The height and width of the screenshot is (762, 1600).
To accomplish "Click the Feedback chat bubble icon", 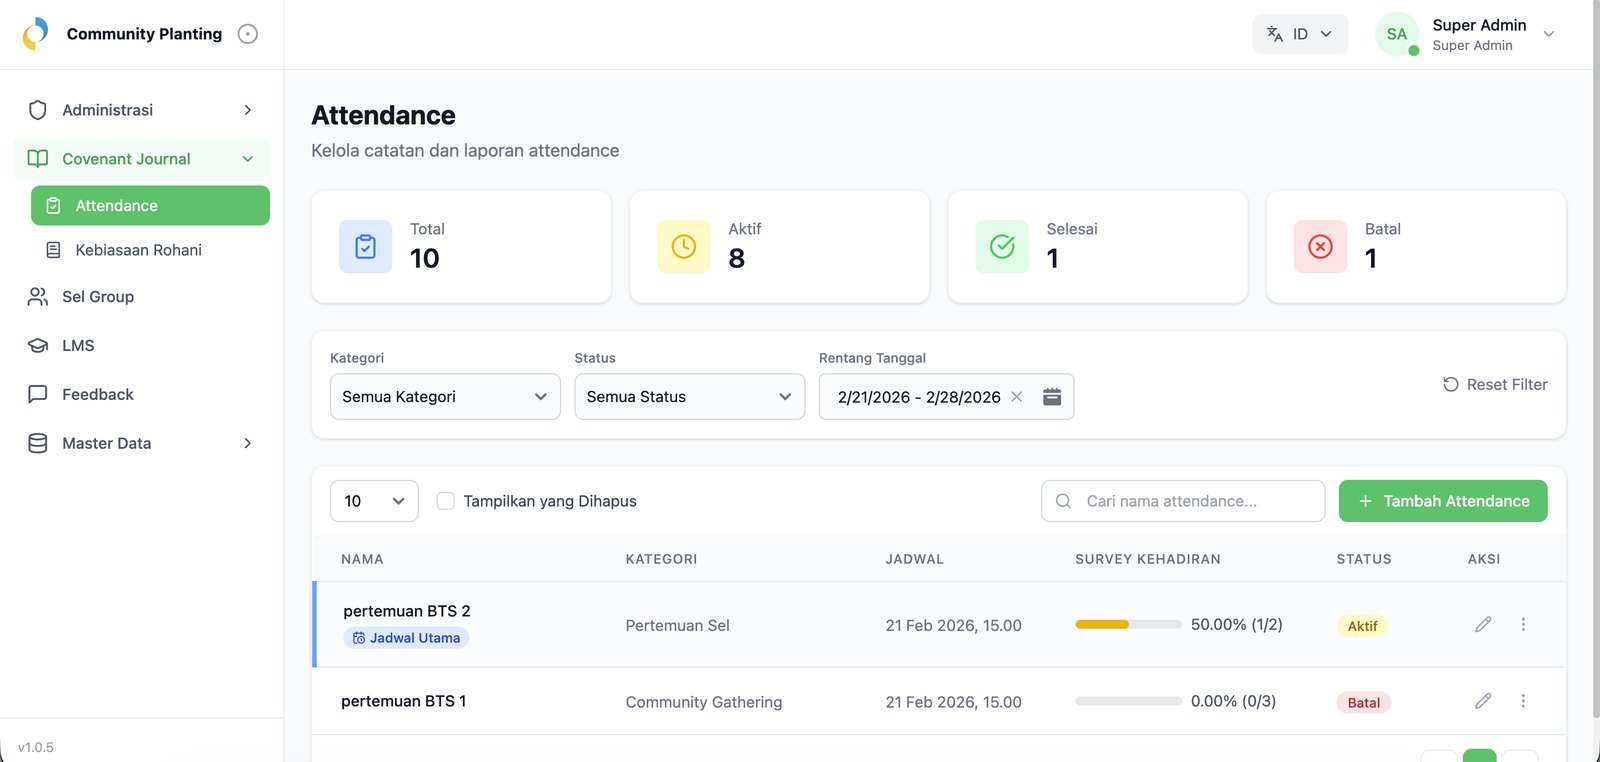I will 38,394.
